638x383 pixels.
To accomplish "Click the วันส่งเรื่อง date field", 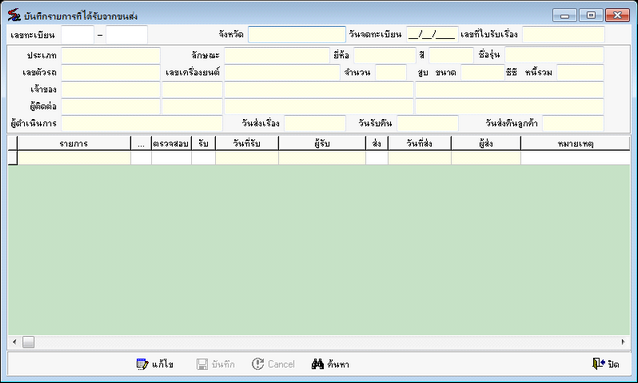I will click(315, 123).
